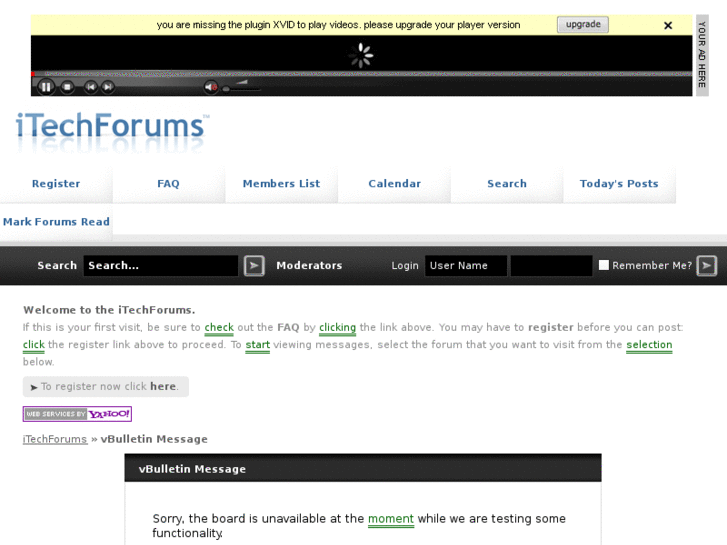727x545 pixels.
Task: Close the XVID plugin warning banner
Action: point(668,25)
